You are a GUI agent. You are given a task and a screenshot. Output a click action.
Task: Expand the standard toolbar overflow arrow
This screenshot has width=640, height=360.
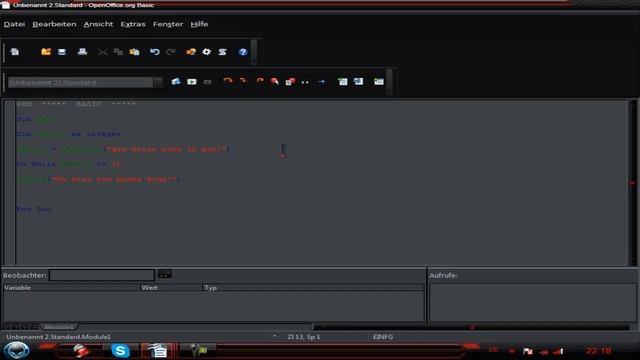pos(254,60)
